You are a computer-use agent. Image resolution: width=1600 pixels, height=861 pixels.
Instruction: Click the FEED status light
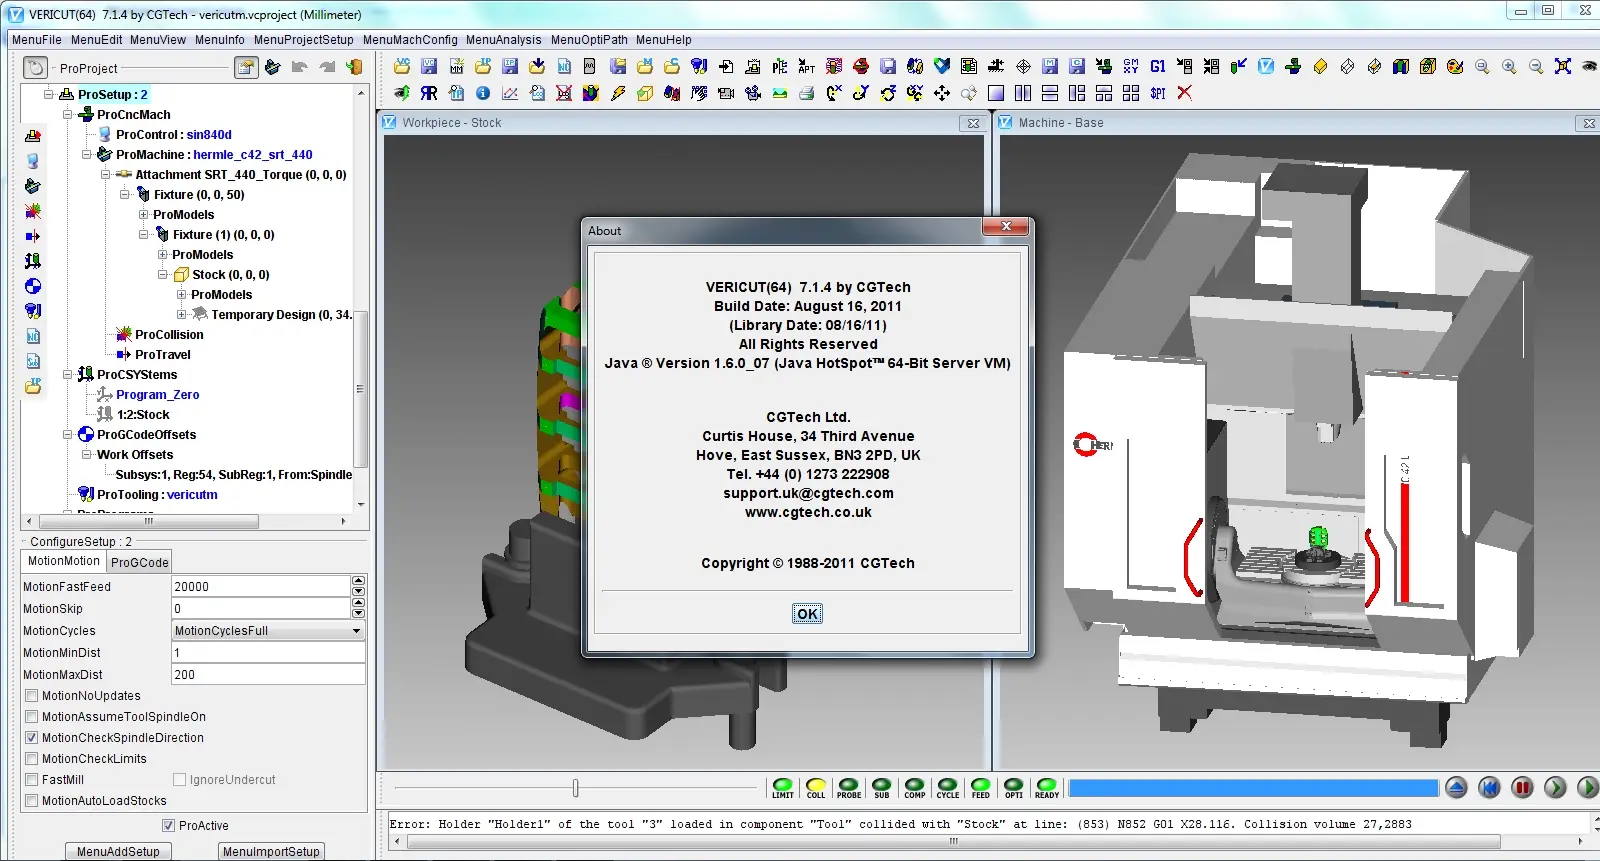[981, 788]
